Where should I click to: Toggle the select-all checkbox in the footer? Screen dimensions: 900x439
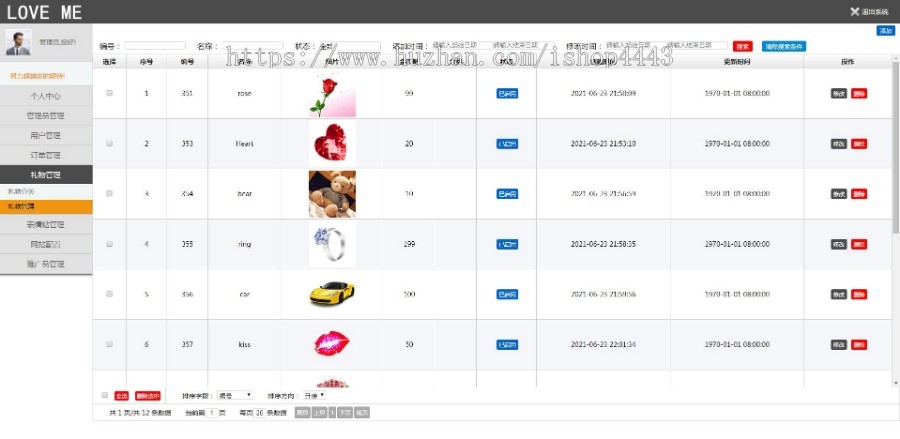click(104, 395)
